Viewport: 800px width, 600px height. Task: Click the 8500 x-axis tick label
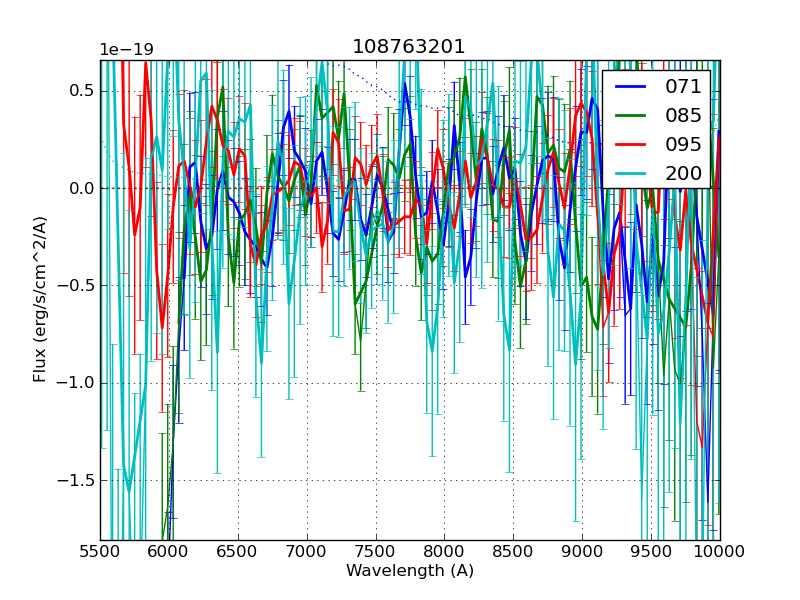pos(513,552)
